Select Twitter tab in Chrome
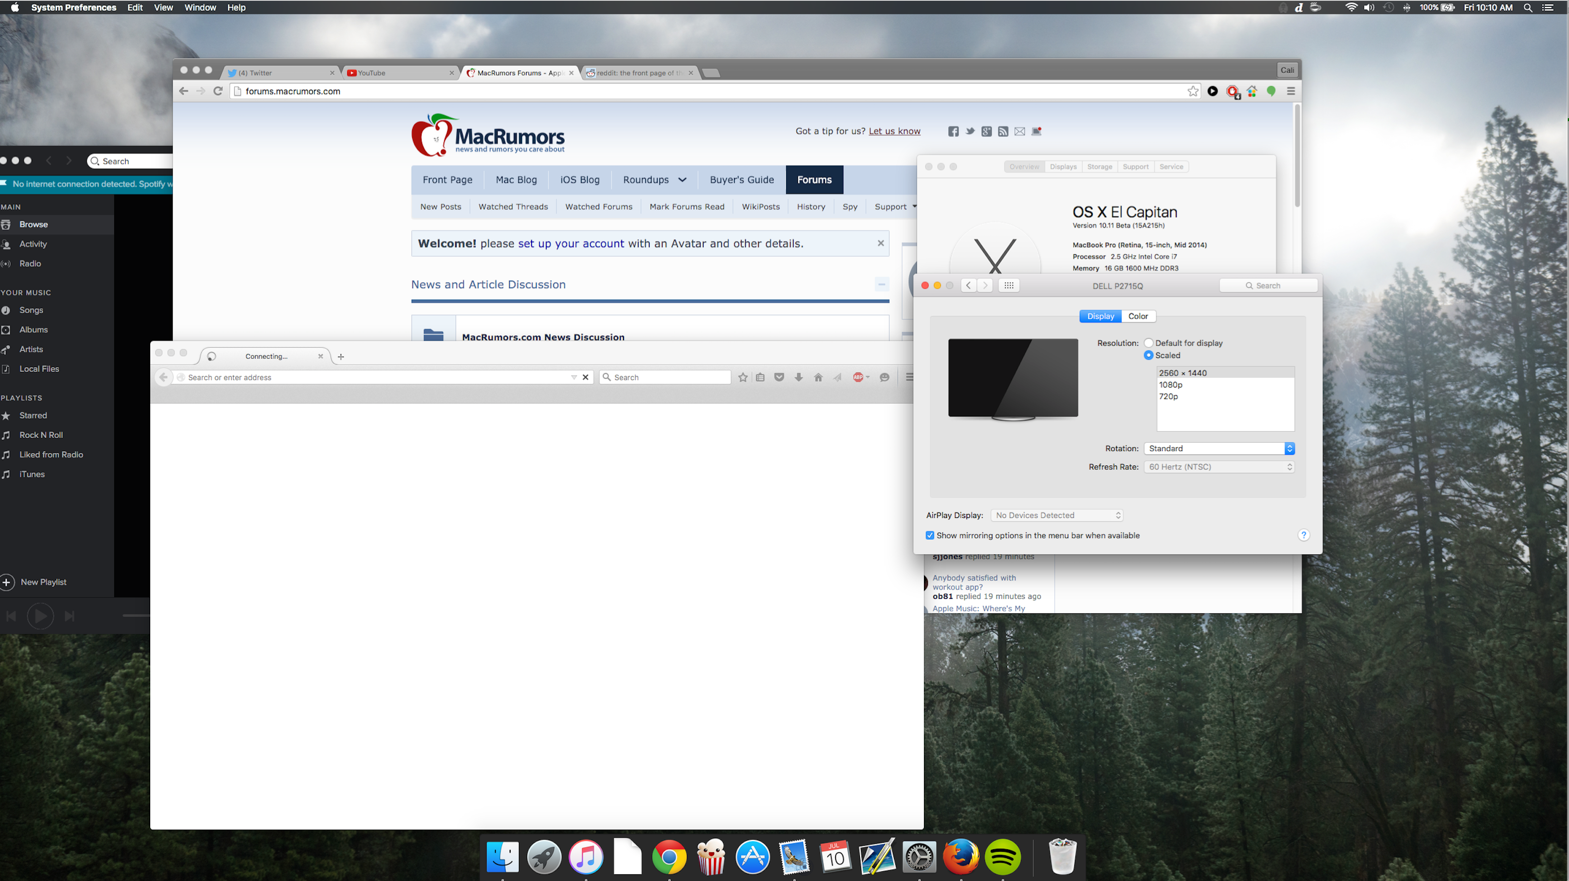The width and height of the screenshot is (1569, 881). [280, 73]
